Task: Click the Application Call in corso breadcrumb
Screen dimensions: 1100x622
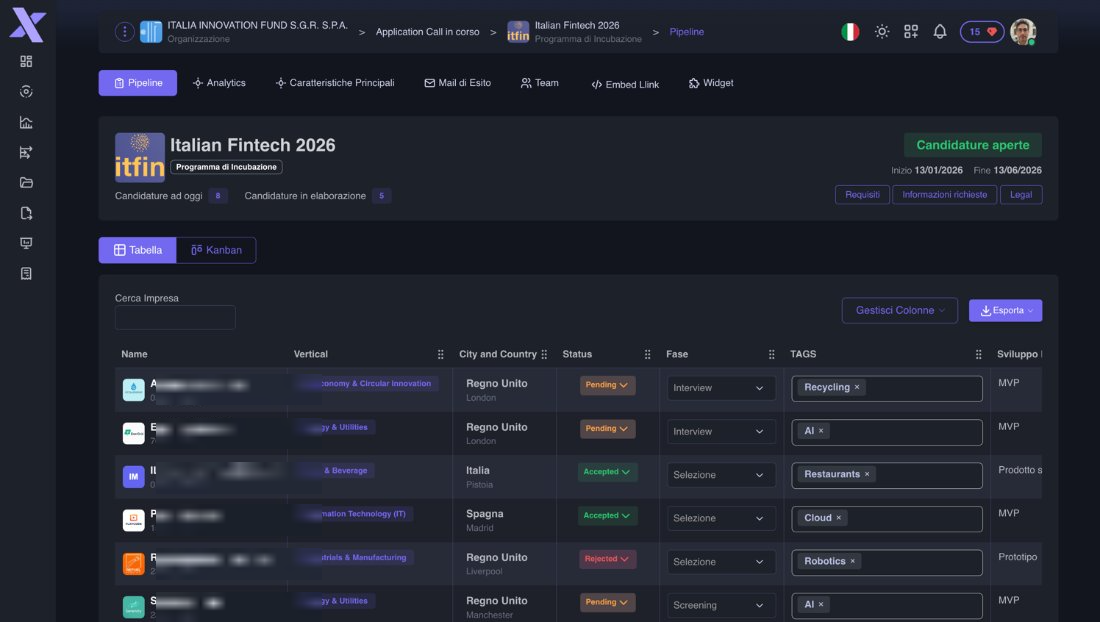Action: coord(427,32)
